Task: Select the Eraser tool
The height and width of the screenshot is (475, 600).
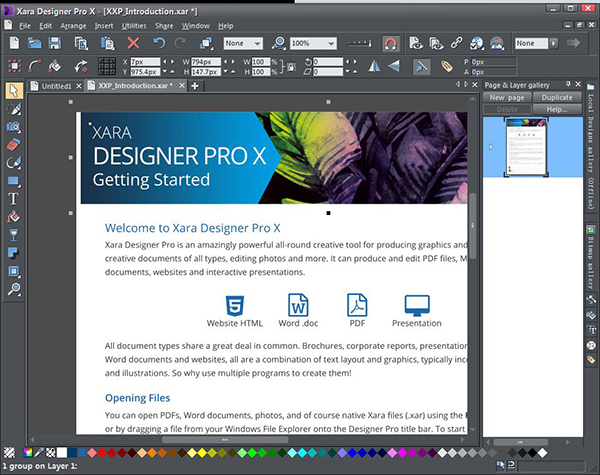Action: coord(14,145)
